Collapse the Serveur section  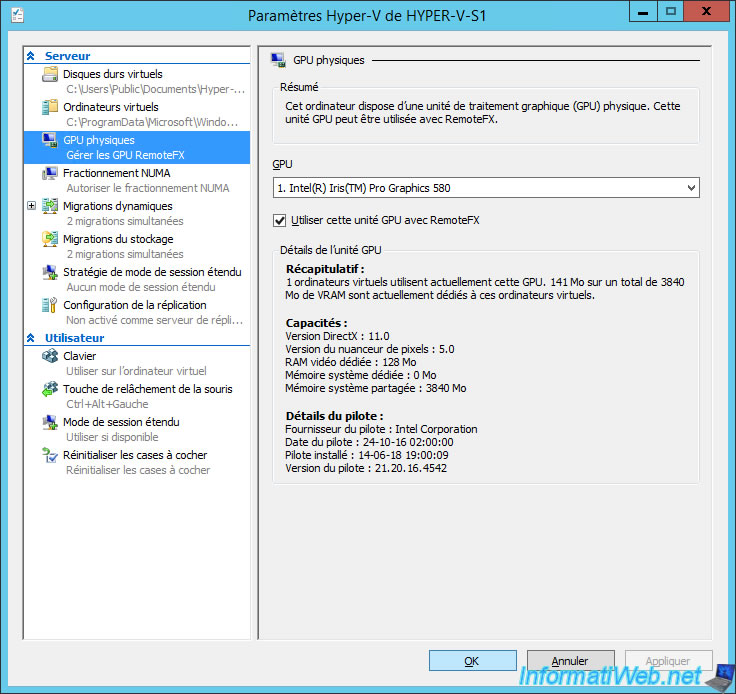(x=31, y=56)
